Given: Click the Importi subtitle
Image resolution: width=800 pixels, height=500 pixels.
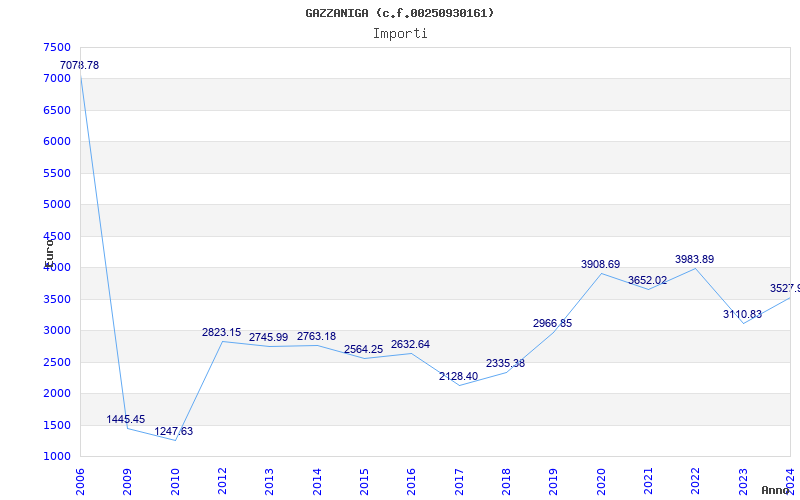Looking at the screenshot, I should [x=400, y=33].
